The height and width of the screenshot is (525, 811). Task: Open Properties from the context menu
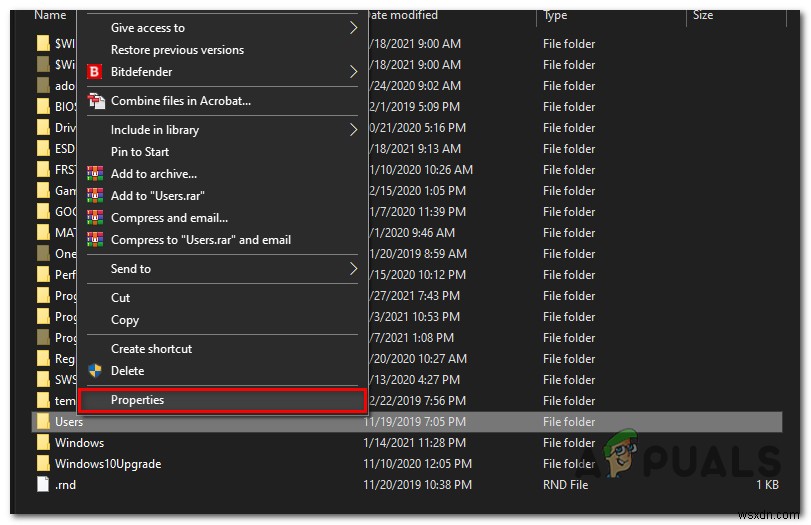[x=137, y=400]
